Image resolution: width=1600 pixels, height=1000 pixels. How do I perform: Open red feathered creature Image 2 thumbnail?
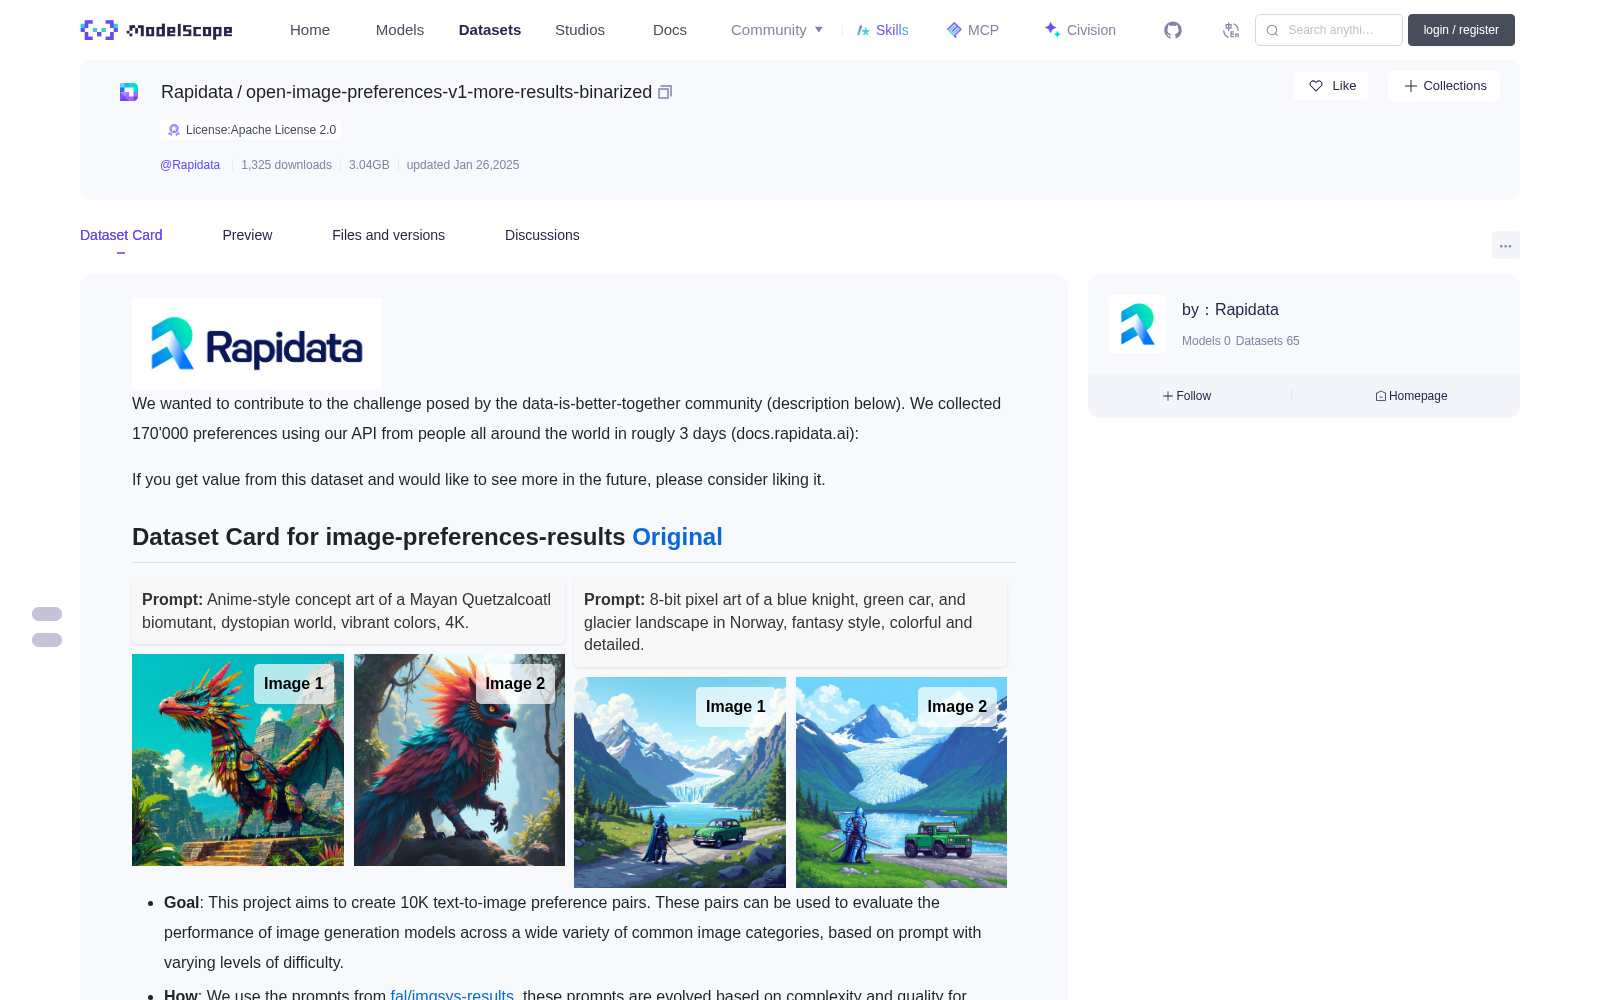click(459, 760)
